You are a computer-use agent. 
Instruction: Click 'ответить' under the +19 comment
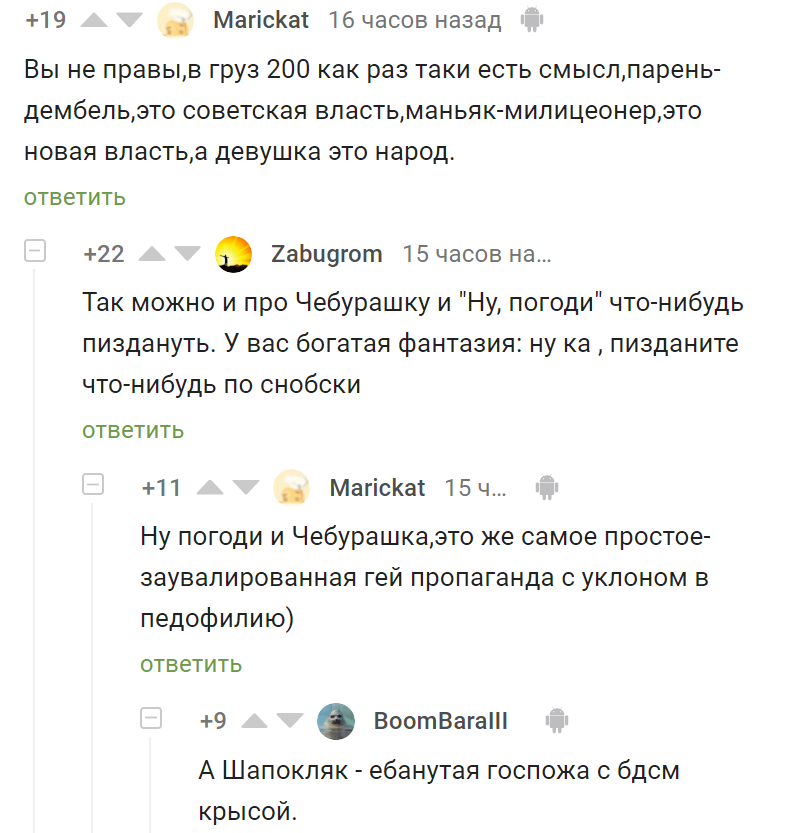click(75, 196)
